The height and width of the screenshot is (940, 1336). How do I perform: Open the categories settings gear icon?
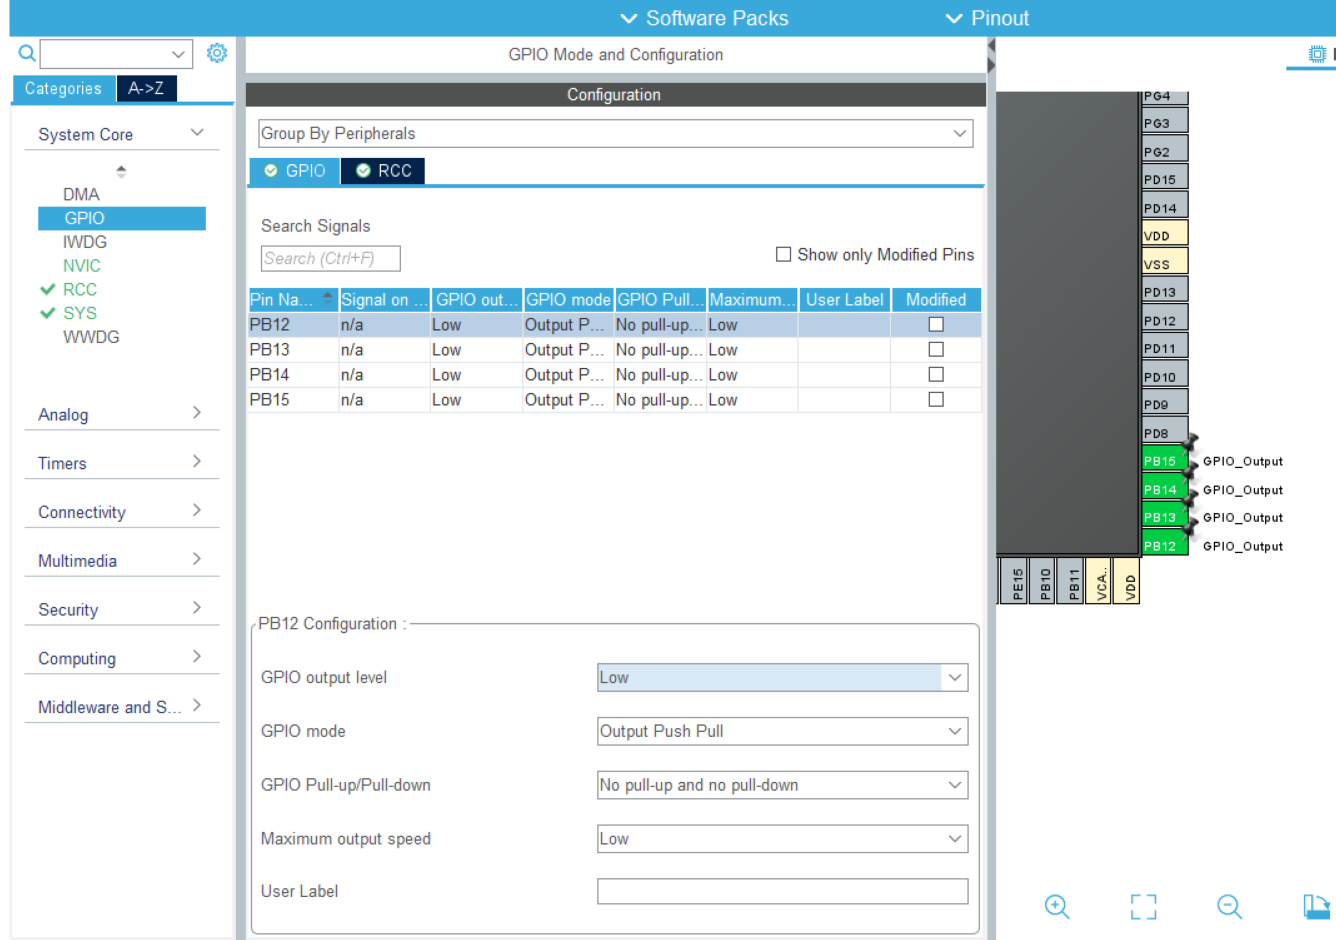tap(217, 53)
